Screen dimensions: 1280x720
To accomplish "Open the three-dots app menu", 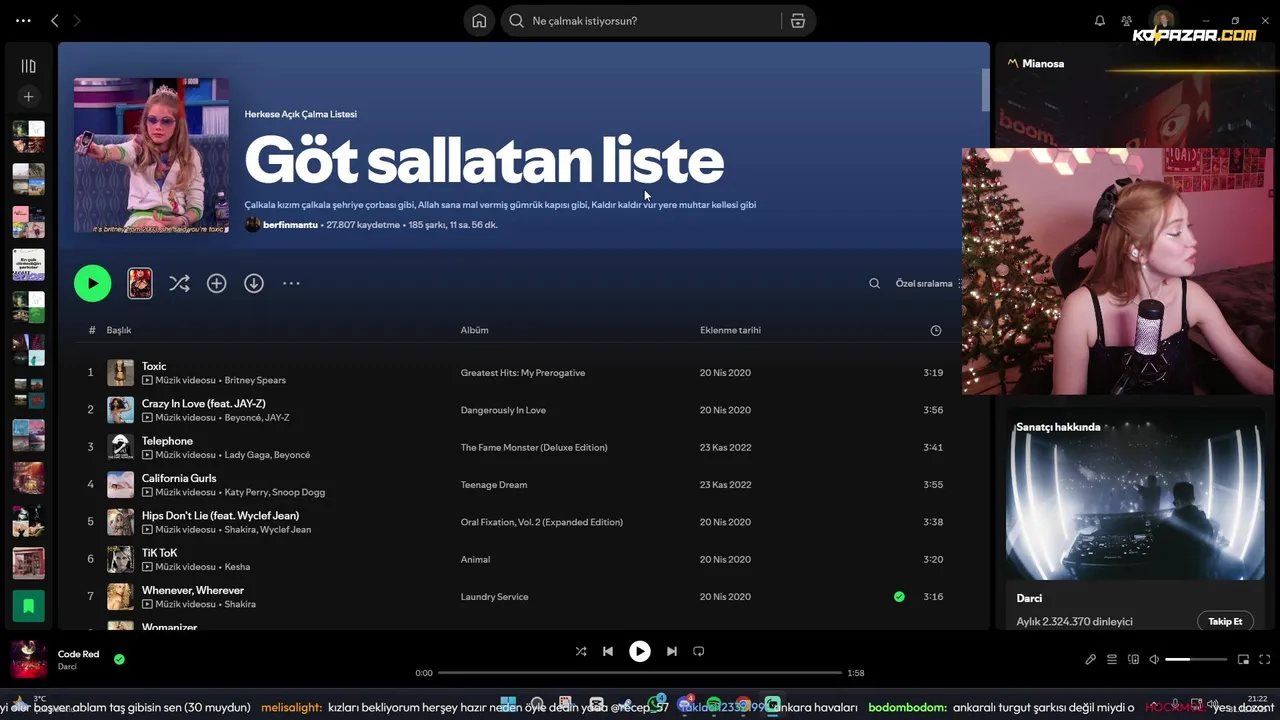I will (23, 21).
